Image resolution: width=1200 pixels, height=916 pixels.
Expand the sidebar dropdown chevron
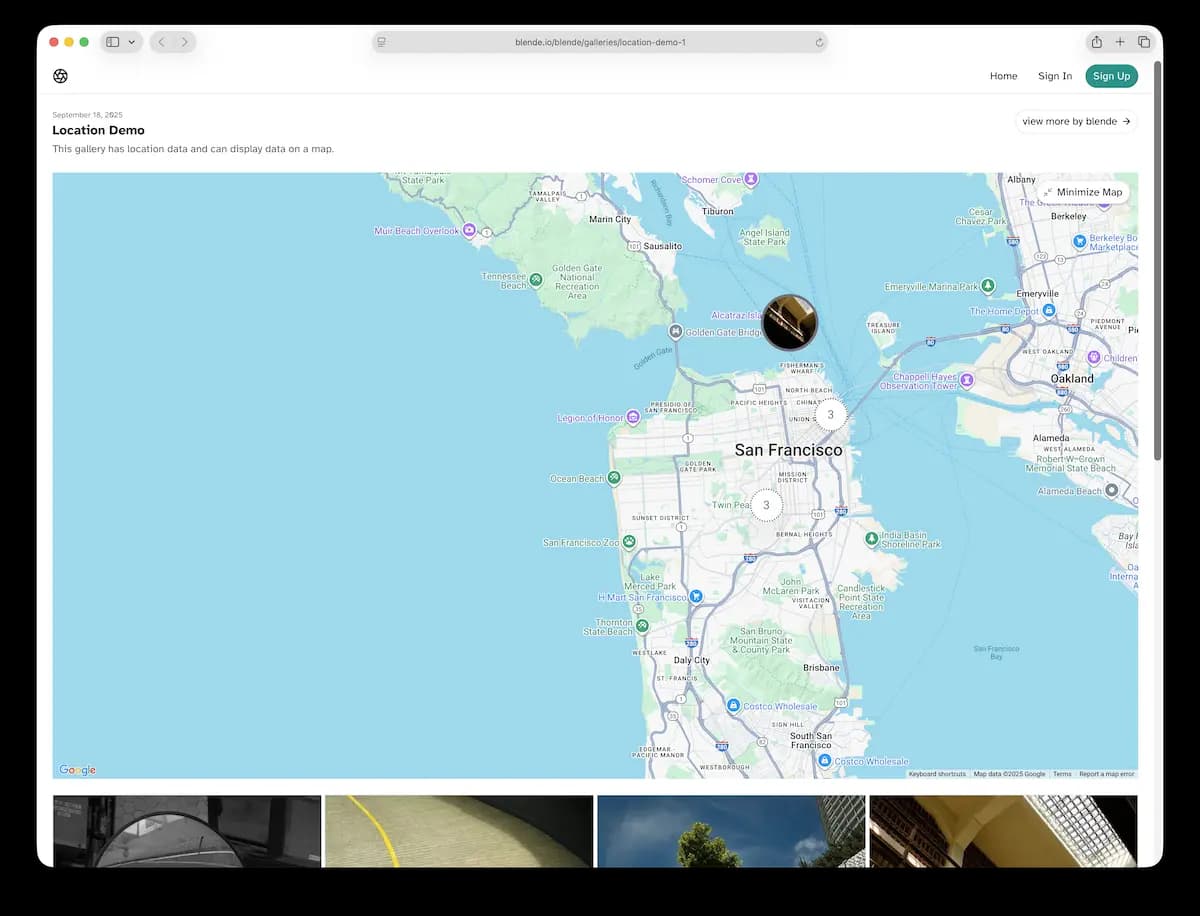pos(132,42)
